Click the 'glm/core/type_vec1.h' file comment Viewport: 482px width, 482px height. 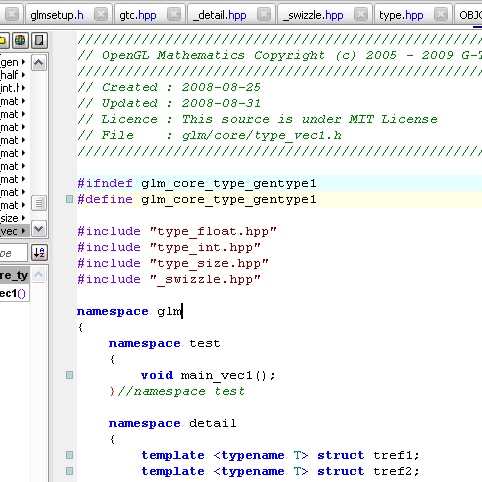coord(210,135)
